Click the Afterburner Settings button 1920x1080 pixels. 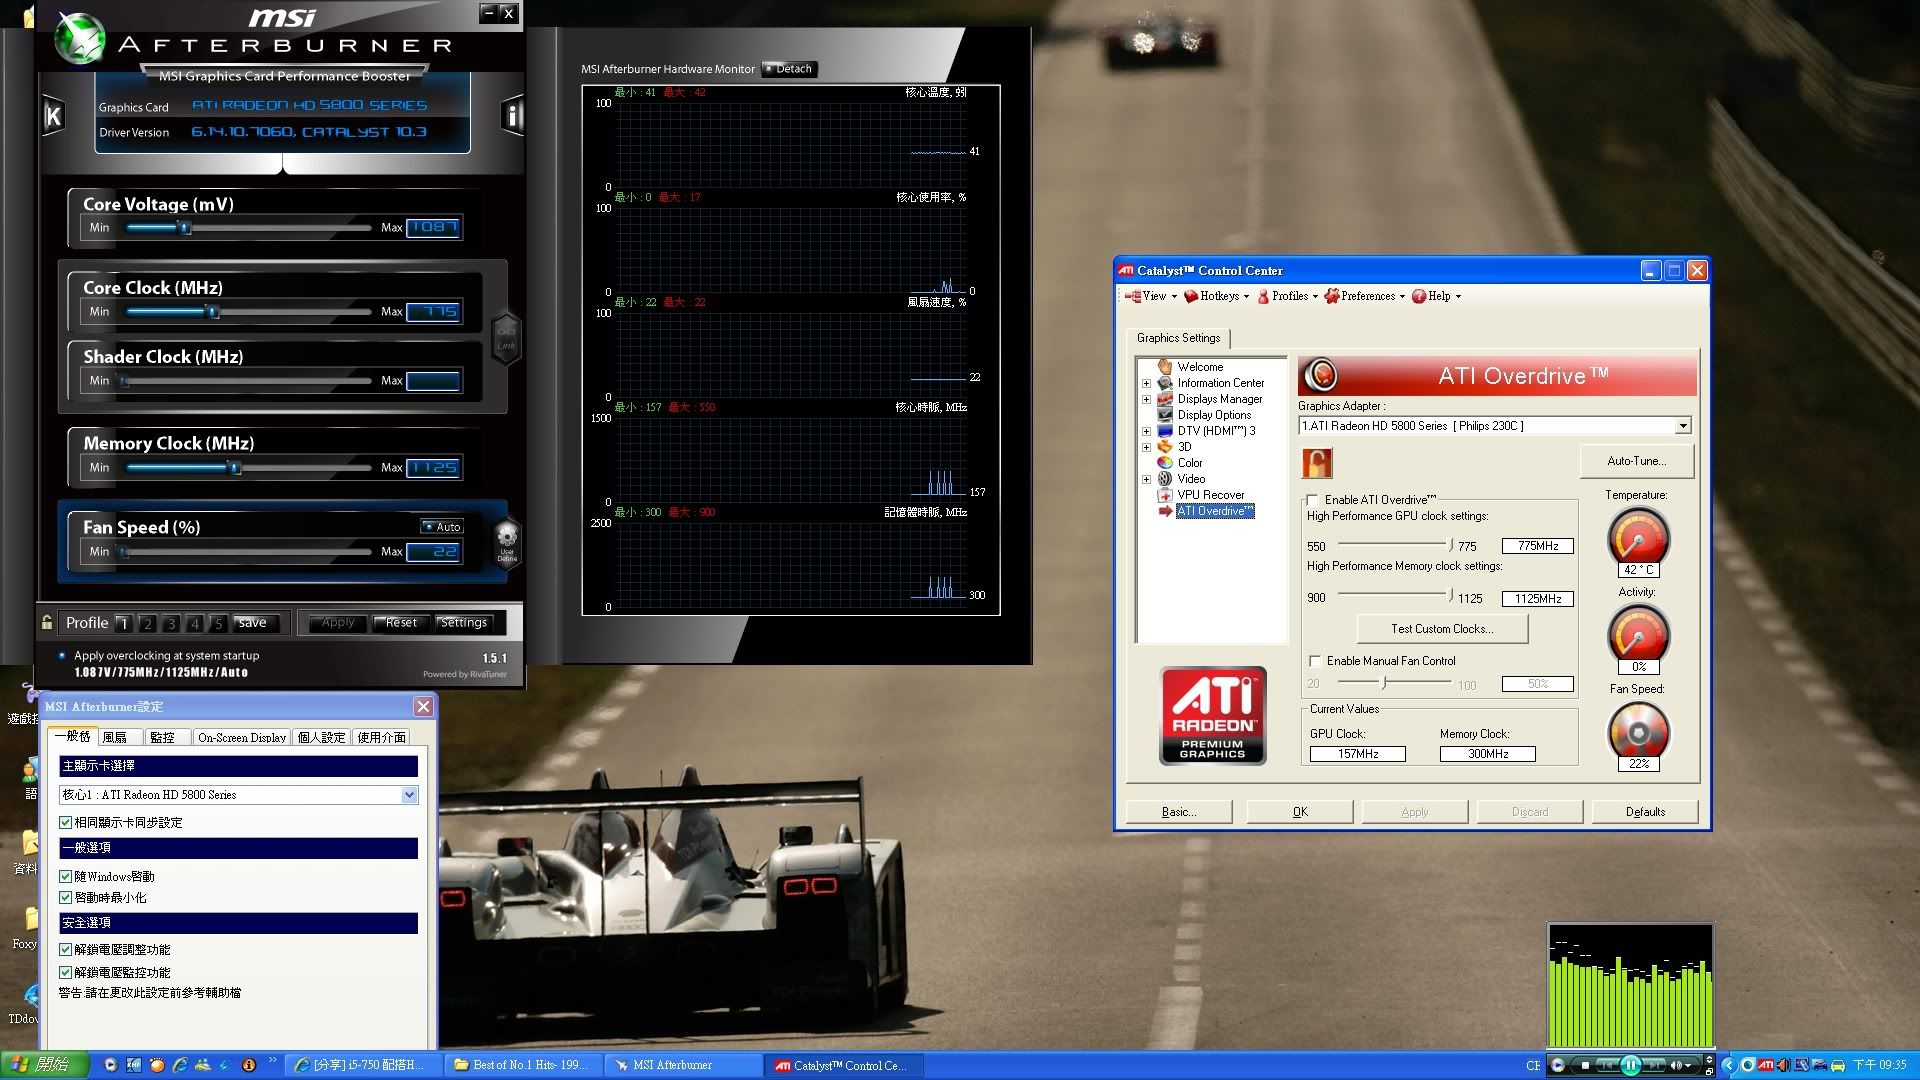tap(464, 622)
